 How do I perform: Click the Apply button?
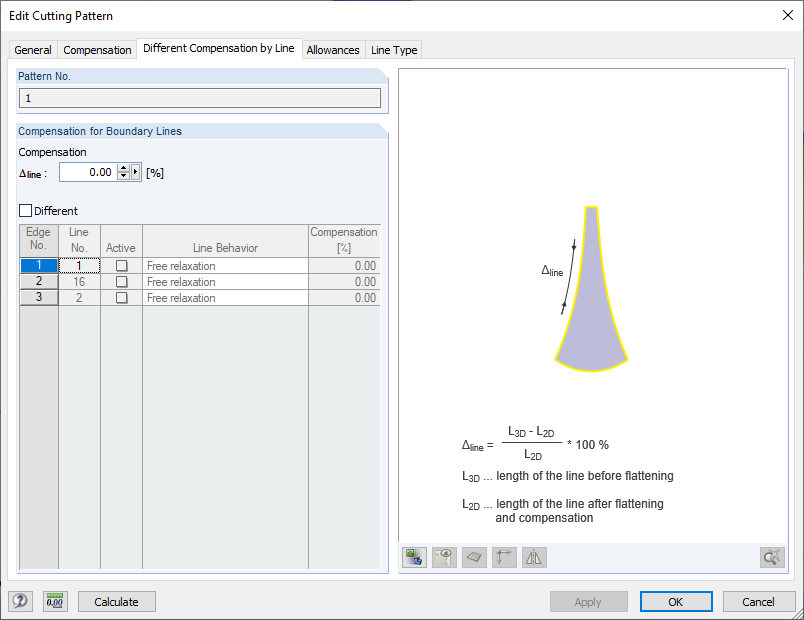click(x=588, y=602)
